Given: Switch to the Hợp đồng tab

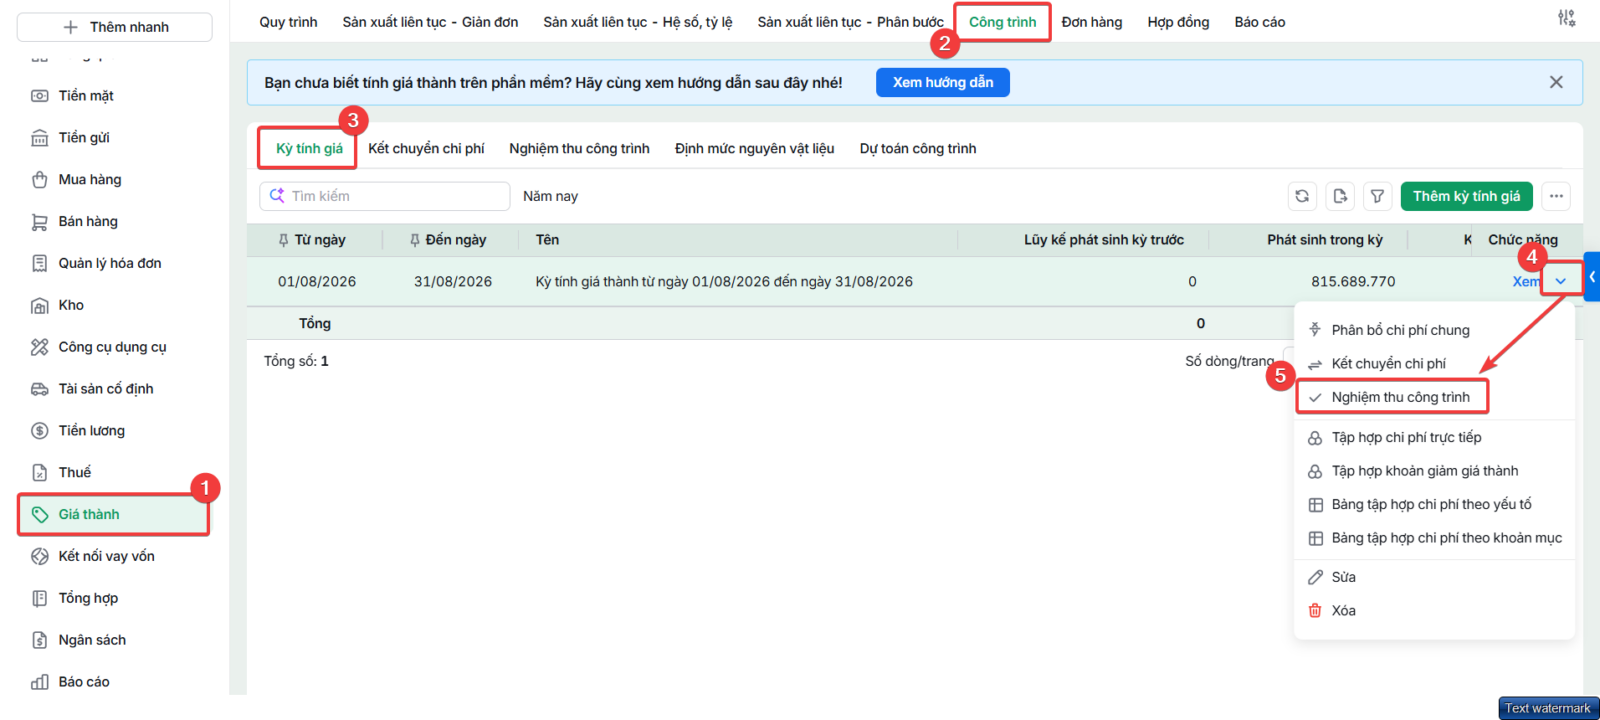Looking at the screenshot, I should tap(1178, 22).
